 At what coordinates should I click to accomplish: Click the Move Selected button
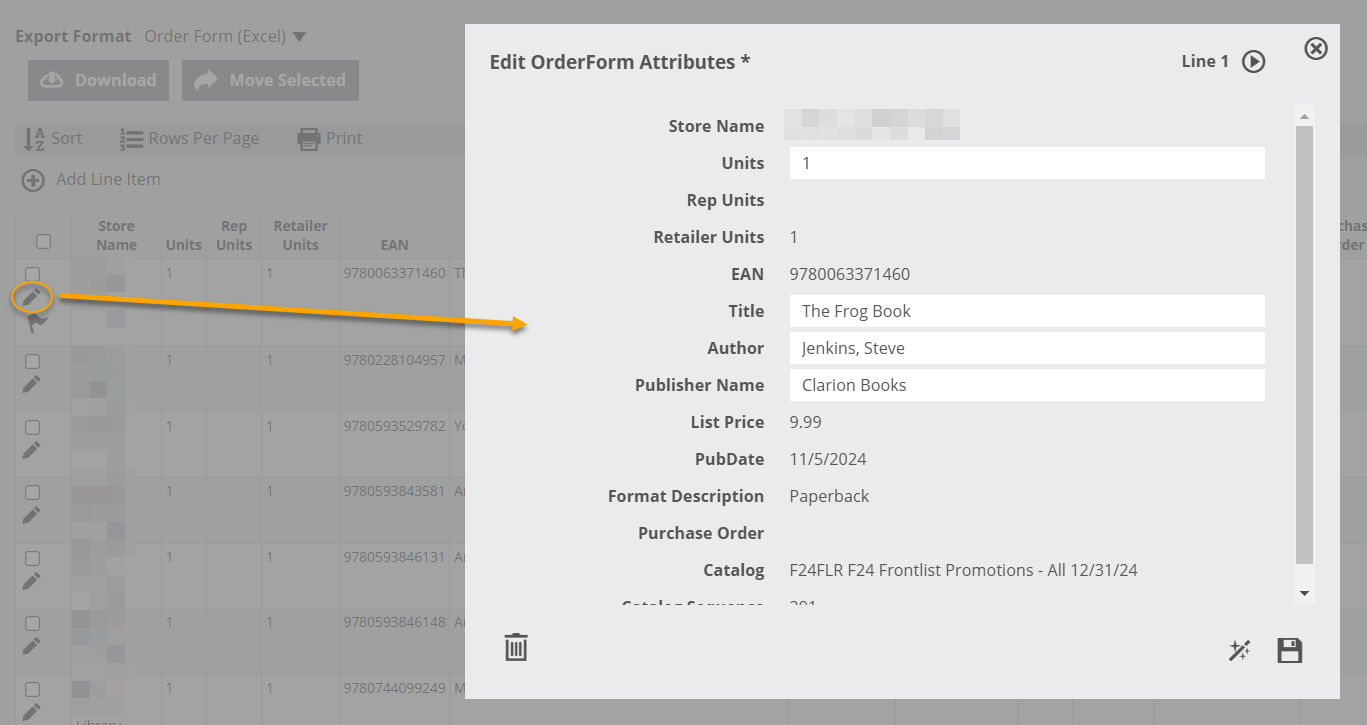pos(270,81)
